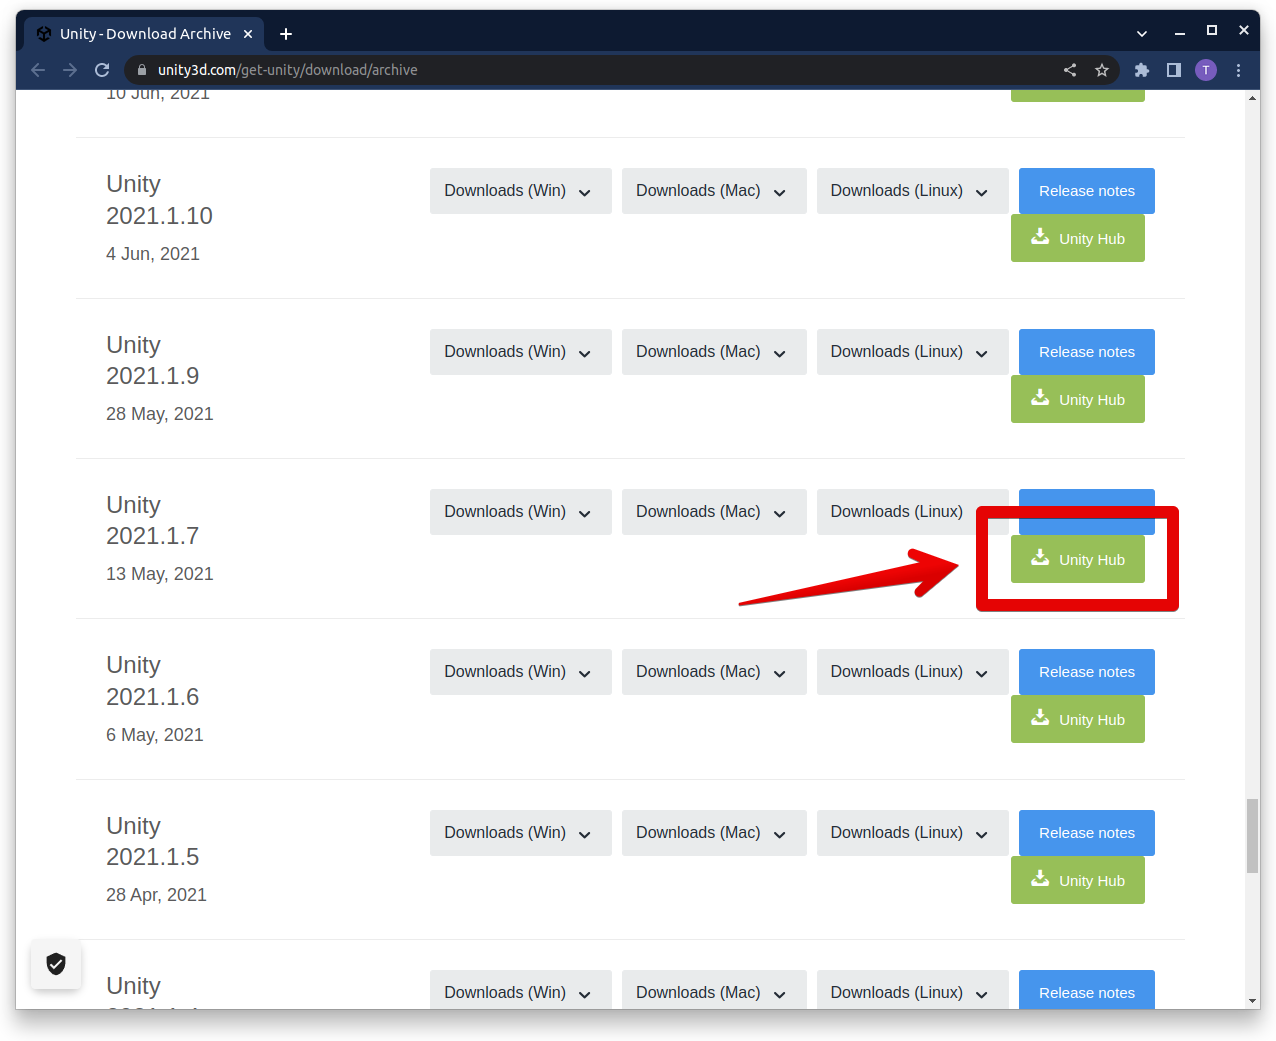Open the privacy shield badge

[x=56, y=964]
